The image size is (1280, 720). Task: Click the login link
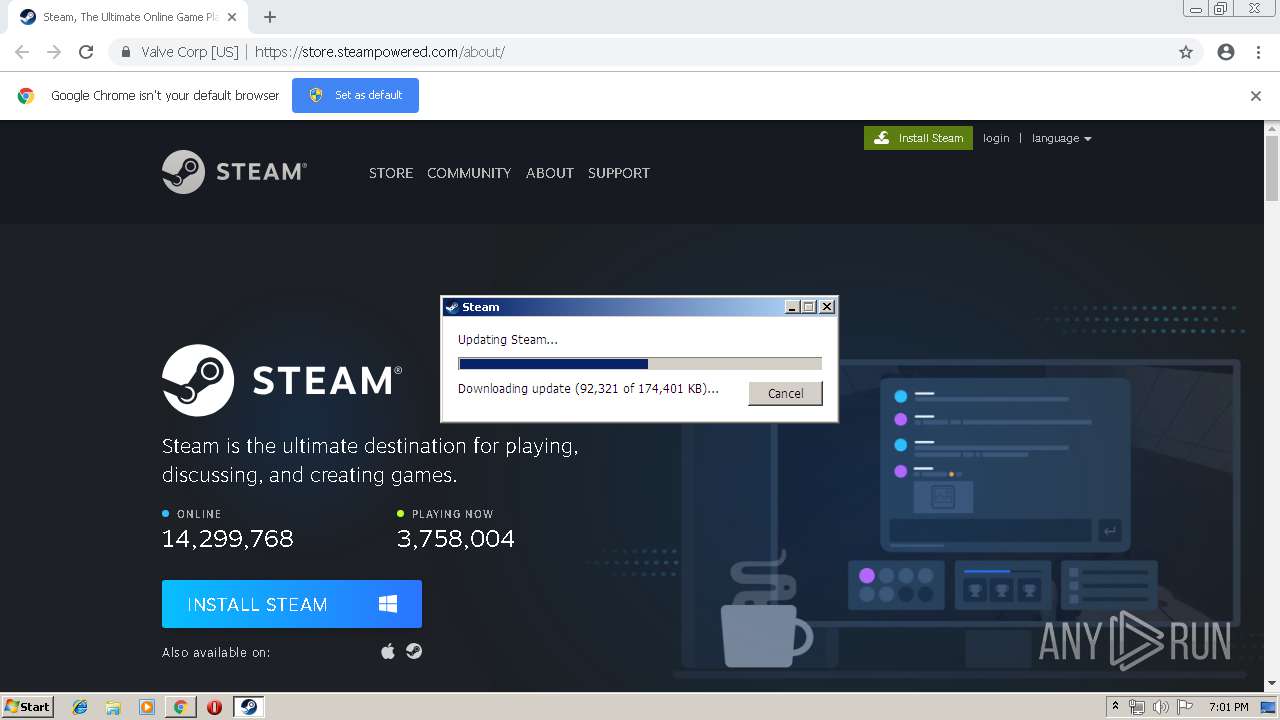click(x=996, y=138)
